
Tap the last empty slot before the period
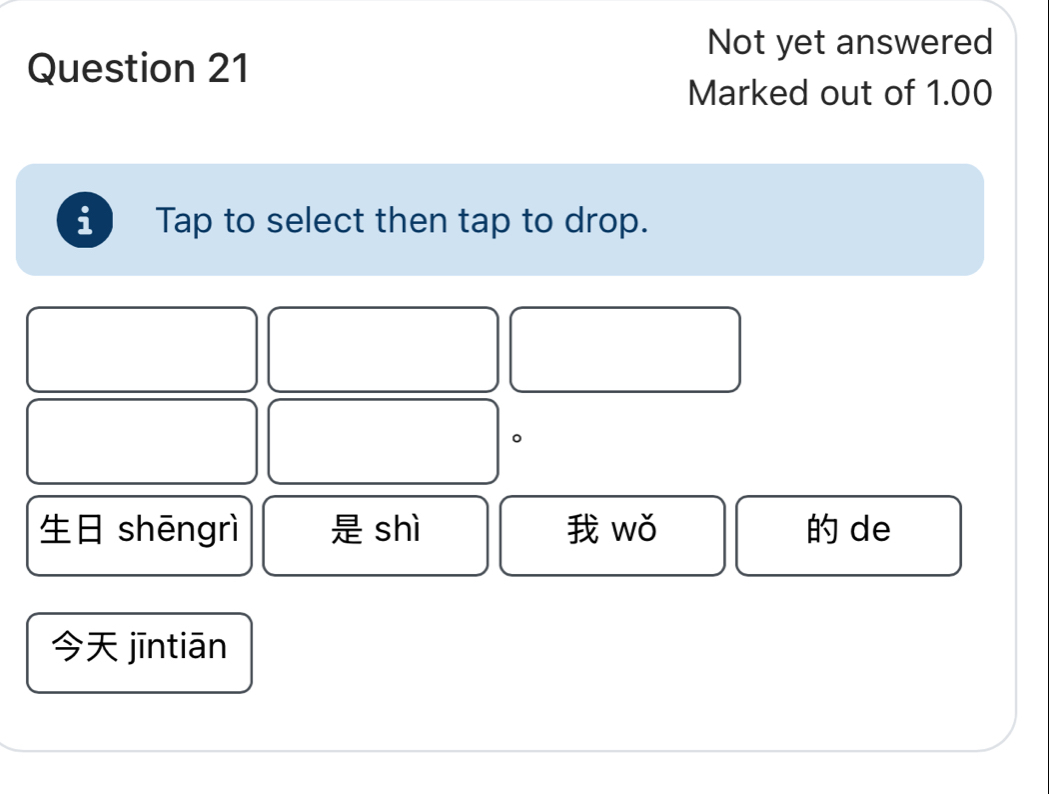click(x=383, y=440)
